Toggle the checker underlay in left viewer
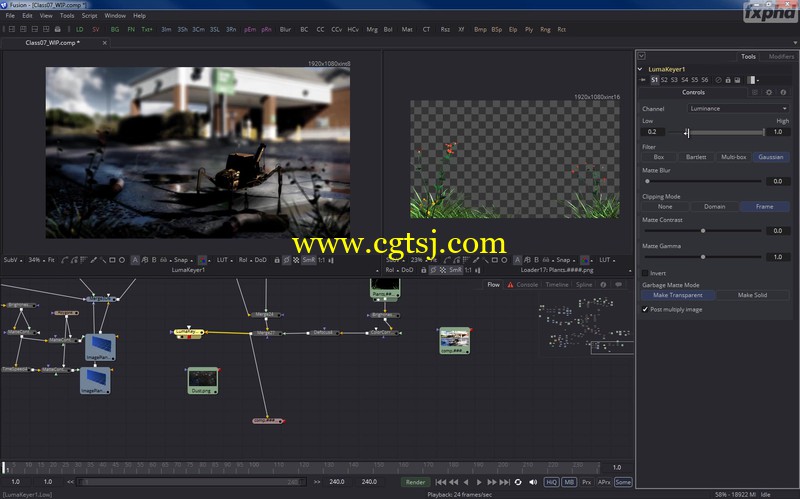This screenshot has width=800, height=499. pyautogui.click(x=296, y=260)
